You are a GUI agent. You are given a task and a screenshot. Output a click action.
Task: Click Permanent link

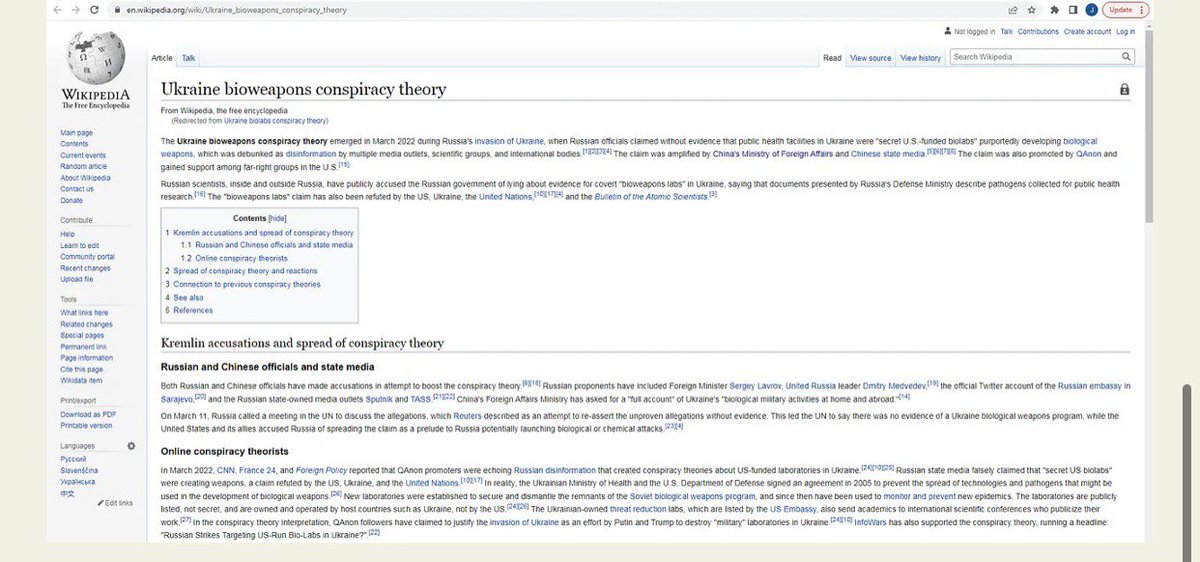click(x=82, y=347)
